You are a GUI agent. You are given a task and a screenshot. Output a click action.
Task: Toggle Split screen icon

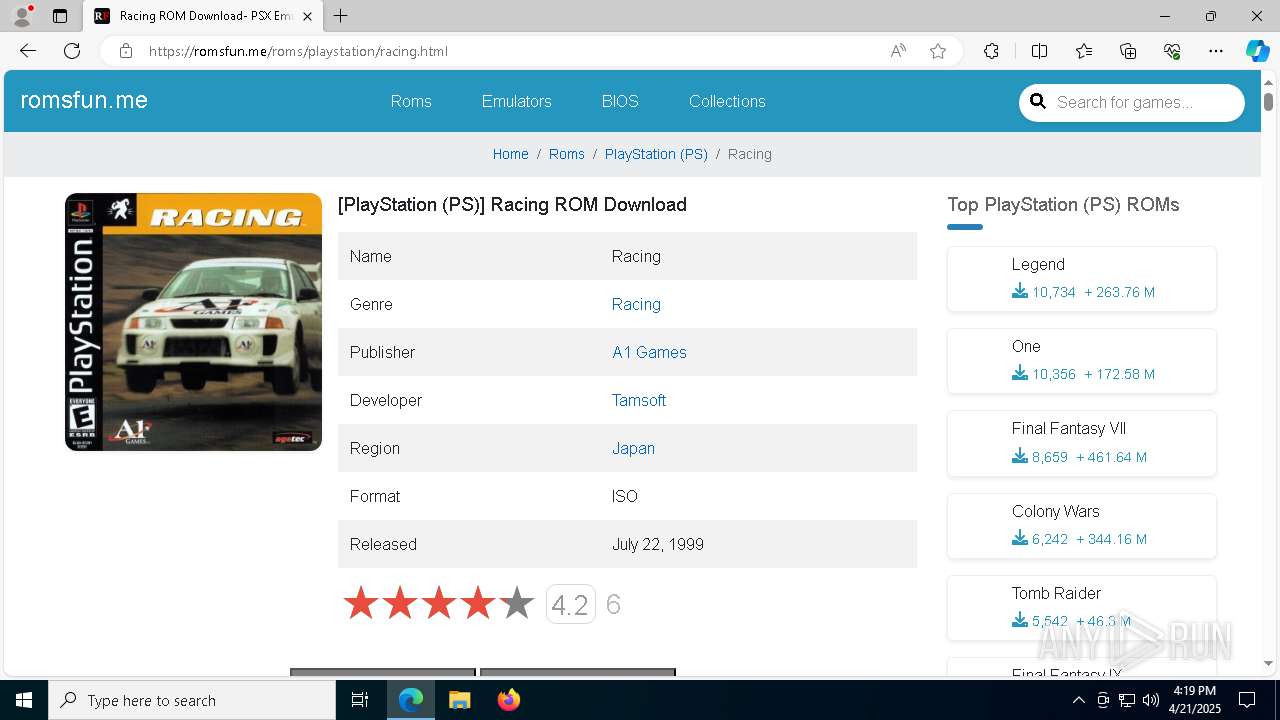tap(1039, 51)
